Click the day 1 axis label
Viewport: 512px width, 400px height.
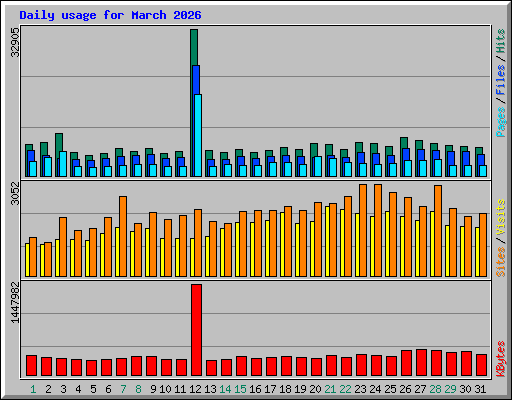33,389
